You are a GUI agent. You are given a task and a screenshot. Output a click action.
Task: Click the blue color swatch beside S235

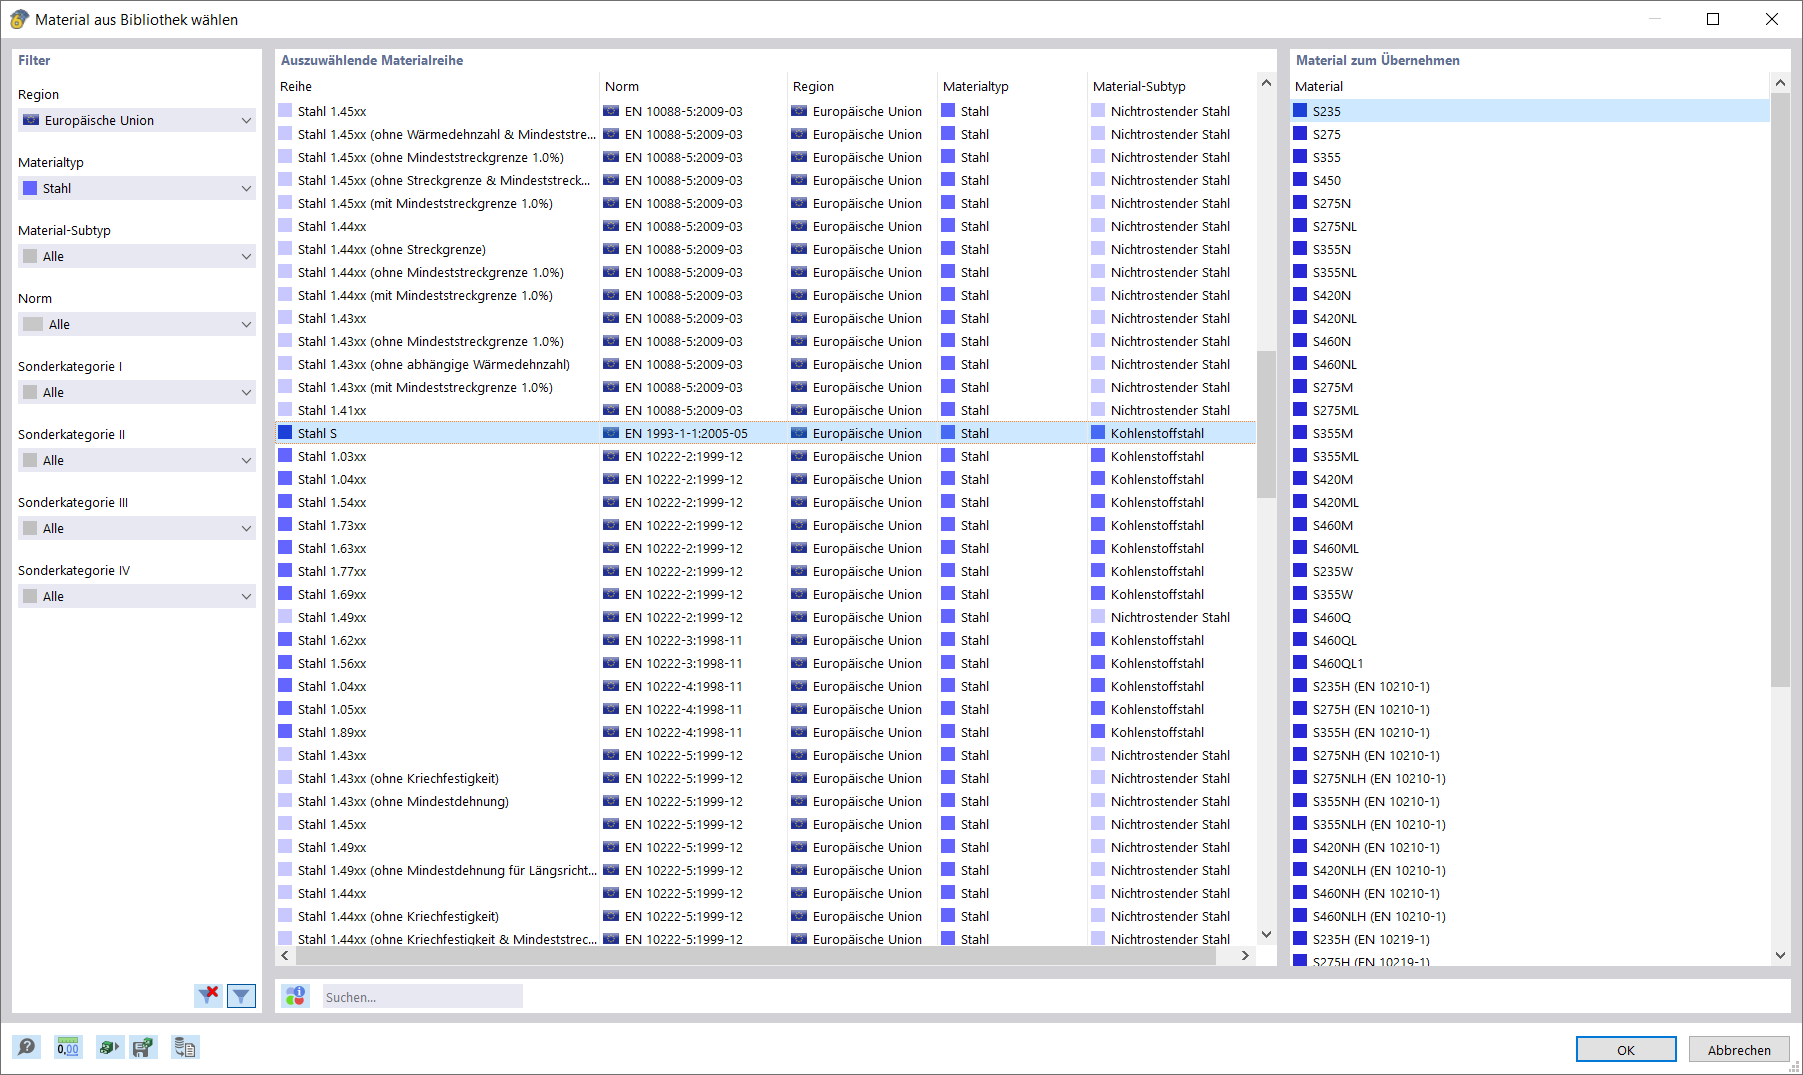pyautogui.click(x=1300, y=111)
